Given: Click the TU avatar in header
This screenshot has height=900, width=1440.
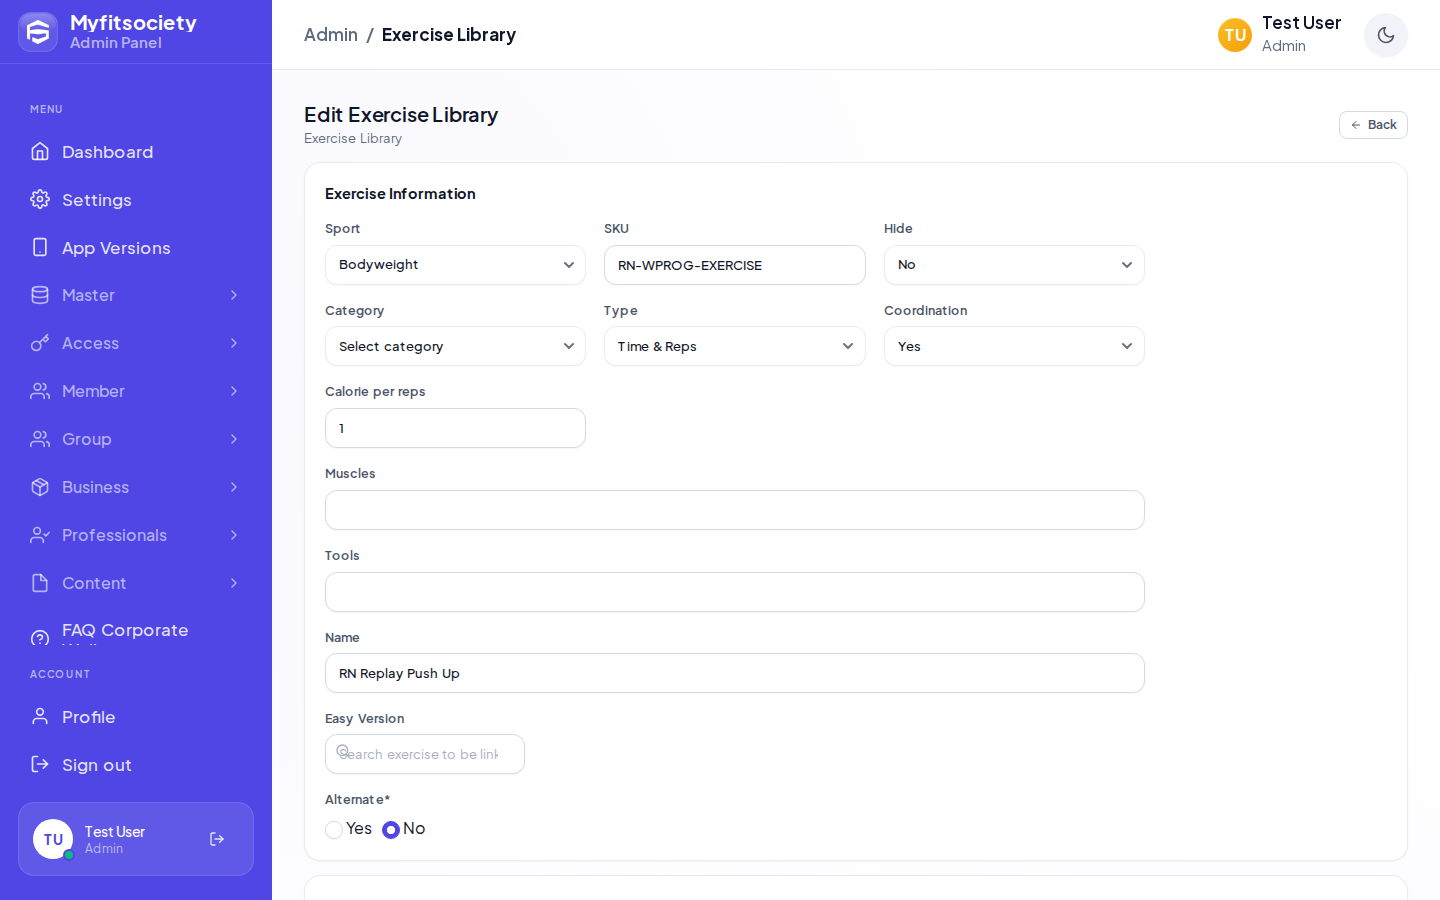Looking at the screenshot, I should [1235, 35].
